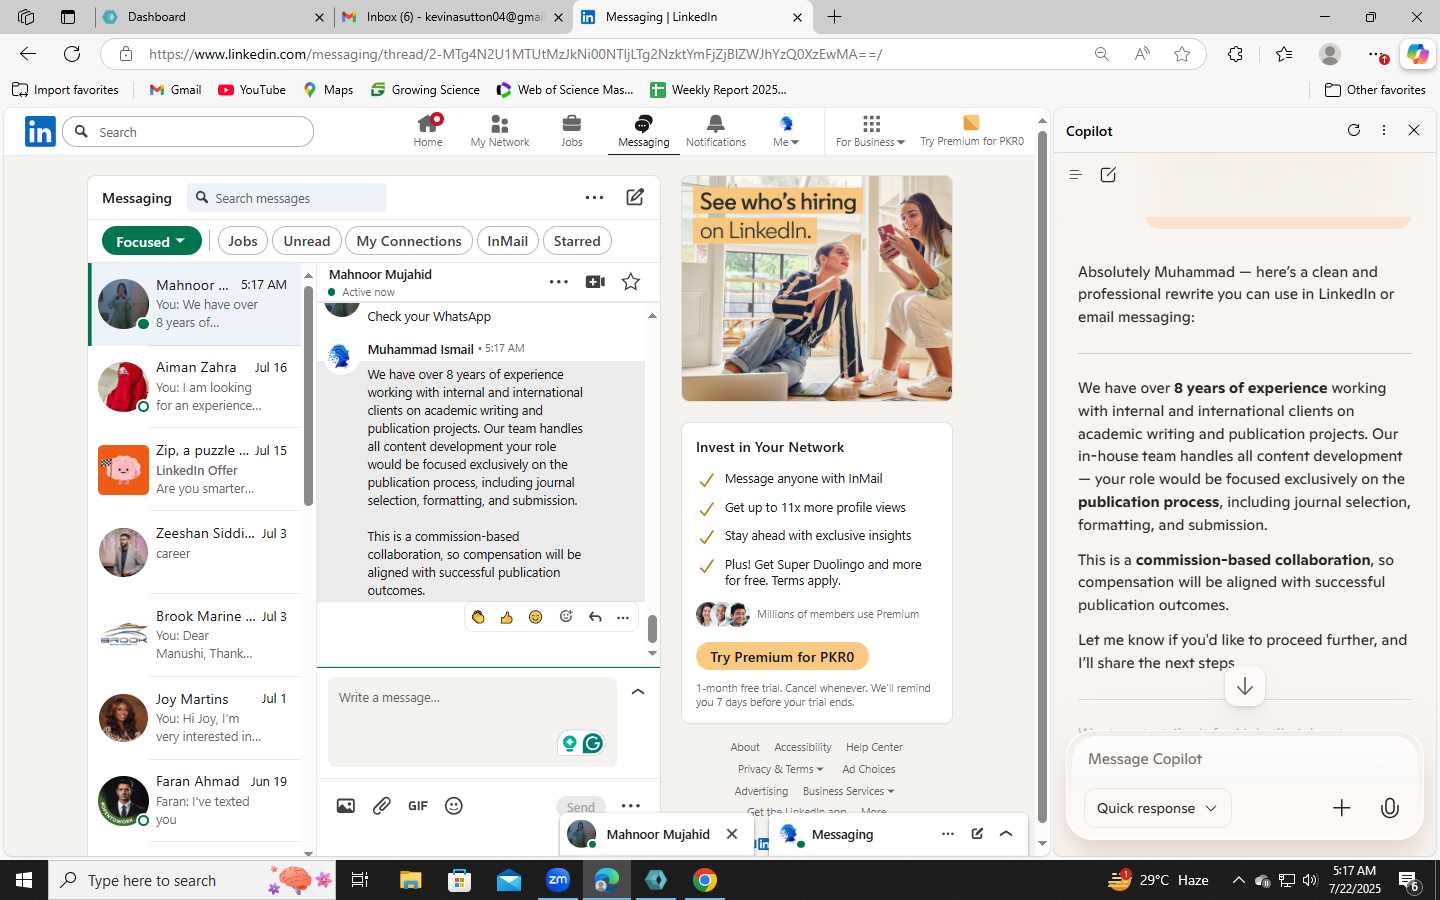The height and width of the screenshot is (900, 1440).
Task: Open Joy Martins conversation
Action: pos(196,718)
